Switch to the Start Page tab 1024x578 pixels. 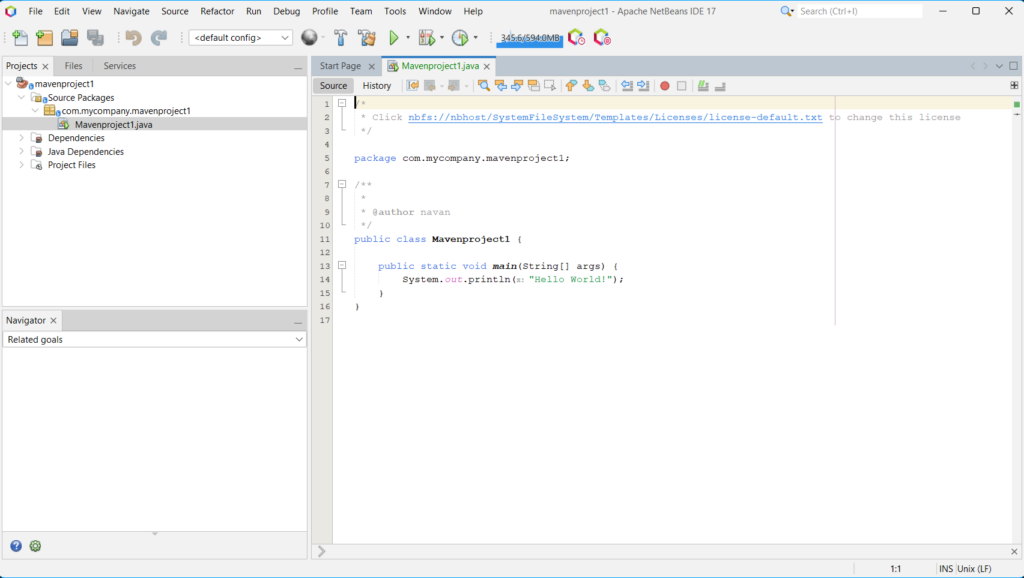click(340, 66)
